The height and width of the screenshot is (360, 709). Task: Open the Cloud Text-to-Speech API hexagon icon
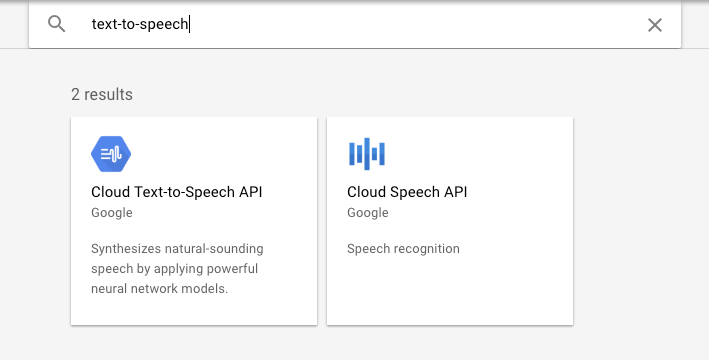click(111, 154)
